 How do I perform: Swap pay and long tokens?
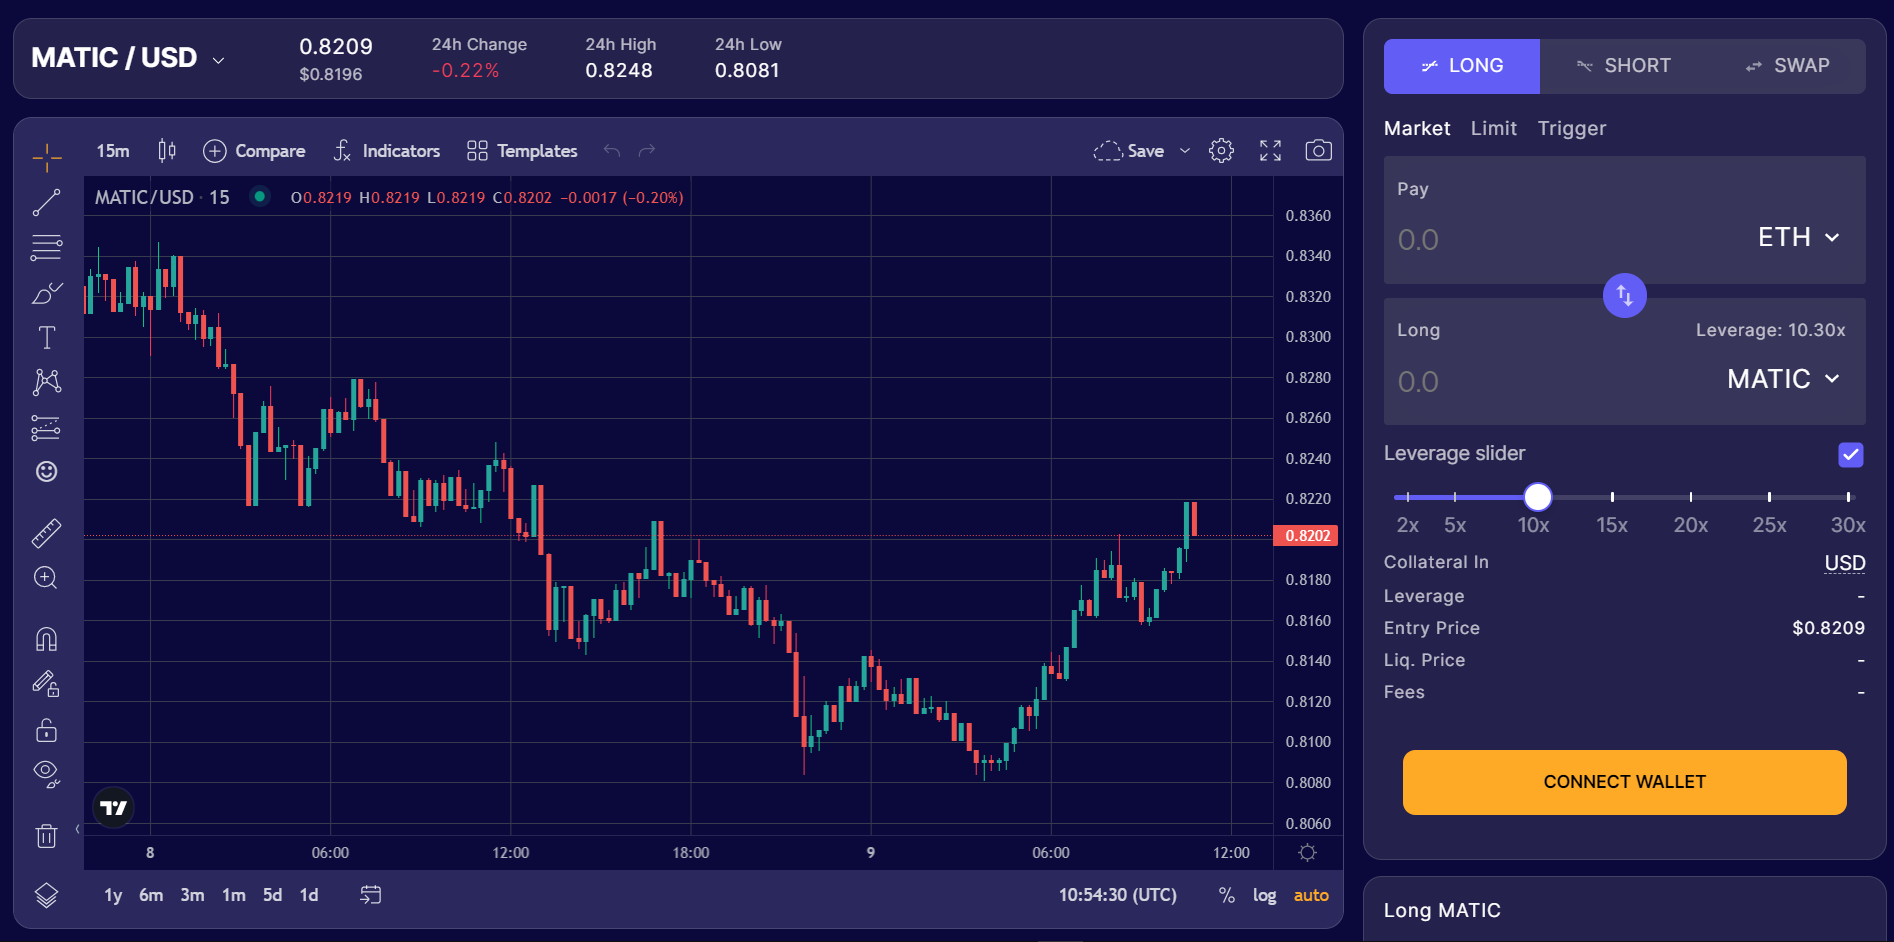coord(1624,296)
